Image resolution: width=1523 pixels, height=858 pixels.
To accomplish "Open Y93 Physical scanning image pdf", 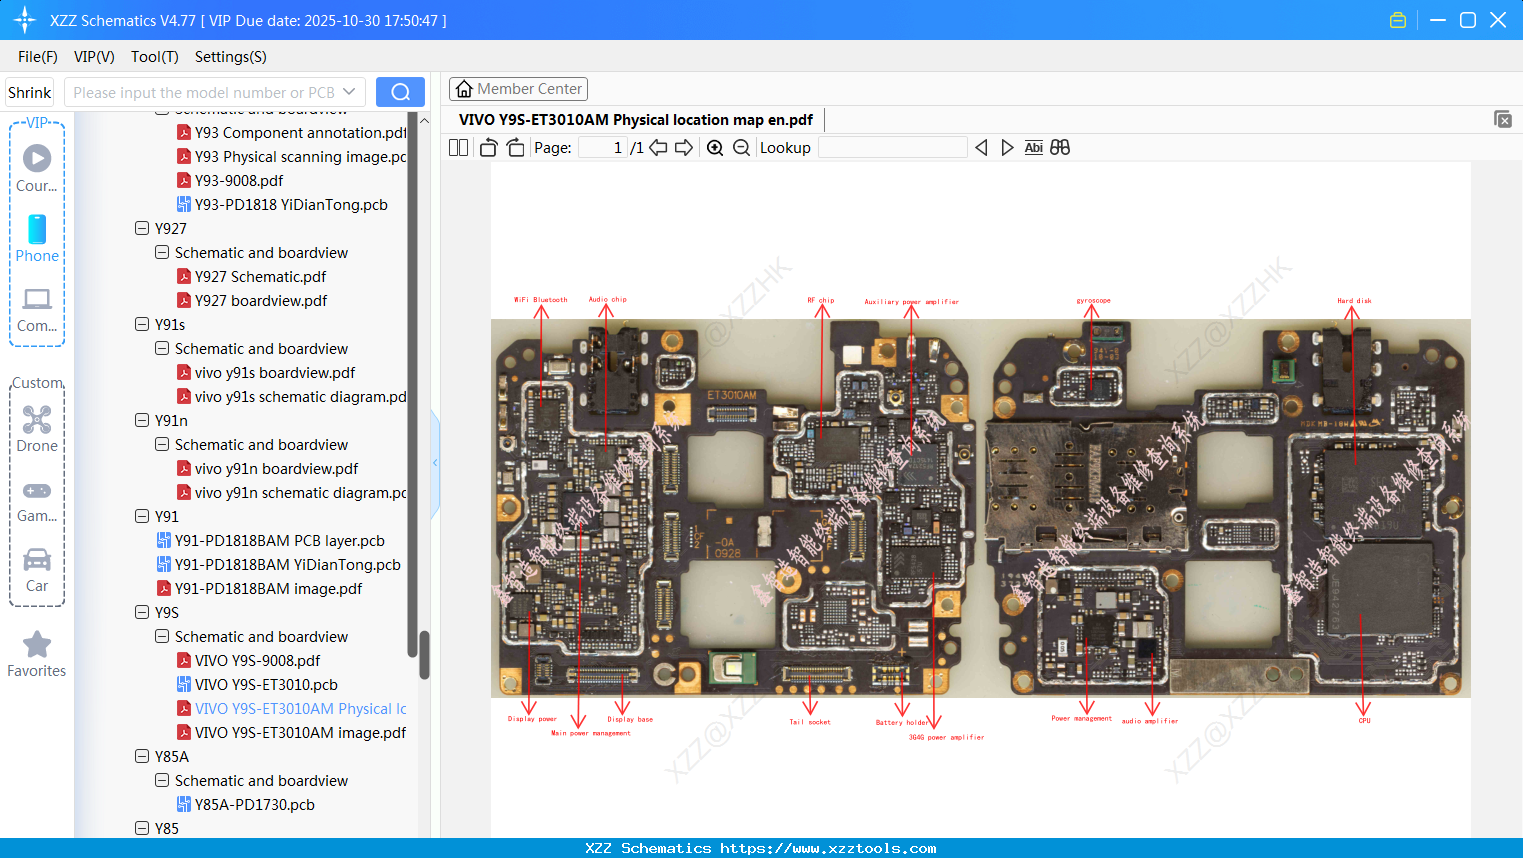I will (292, 156).
